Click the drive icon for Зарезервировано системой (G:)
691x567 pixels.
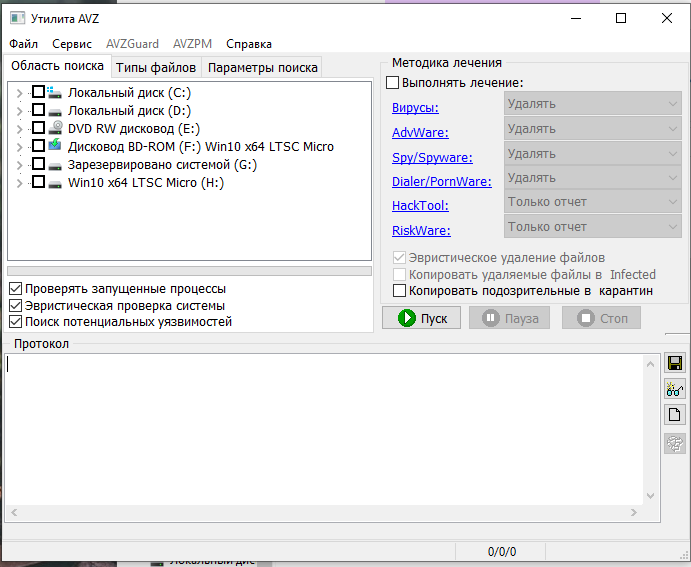pos(55,166)
